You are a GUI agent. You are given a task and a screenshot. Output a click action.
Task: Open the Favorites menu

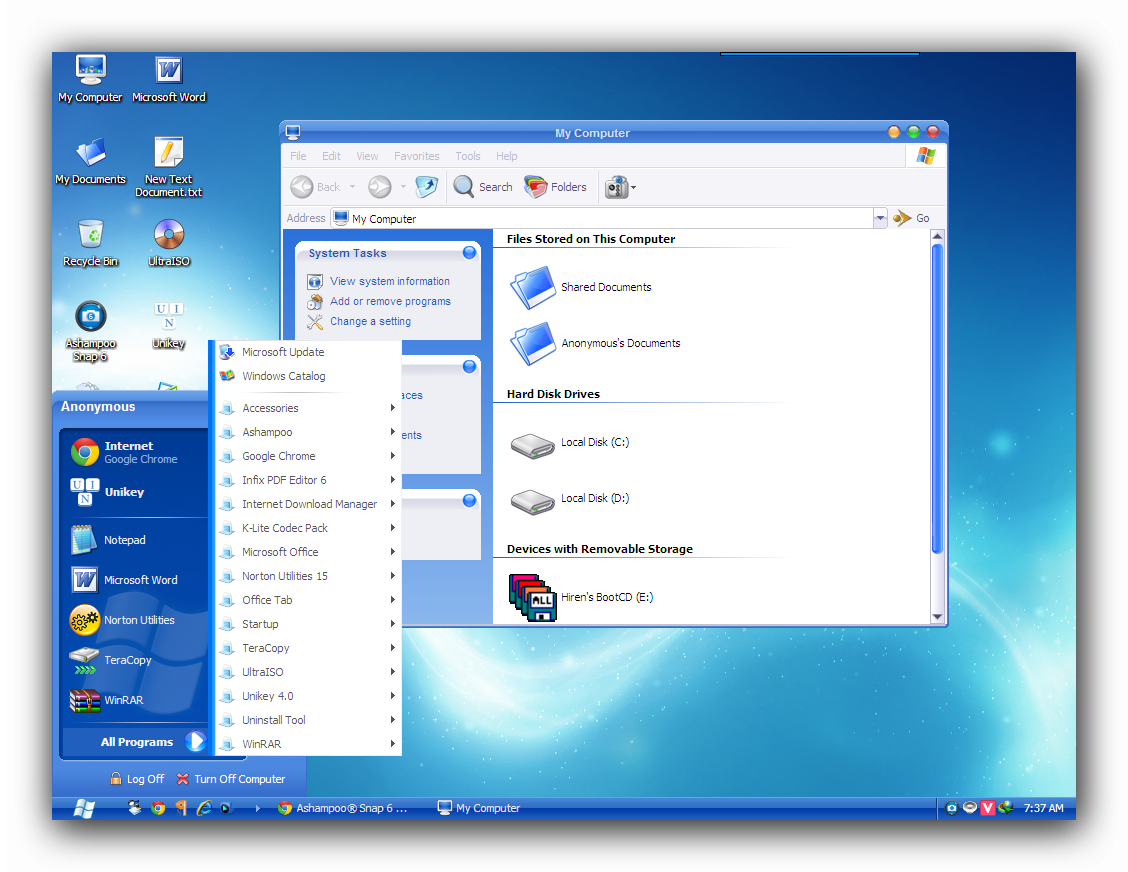[x=417, y=156]
